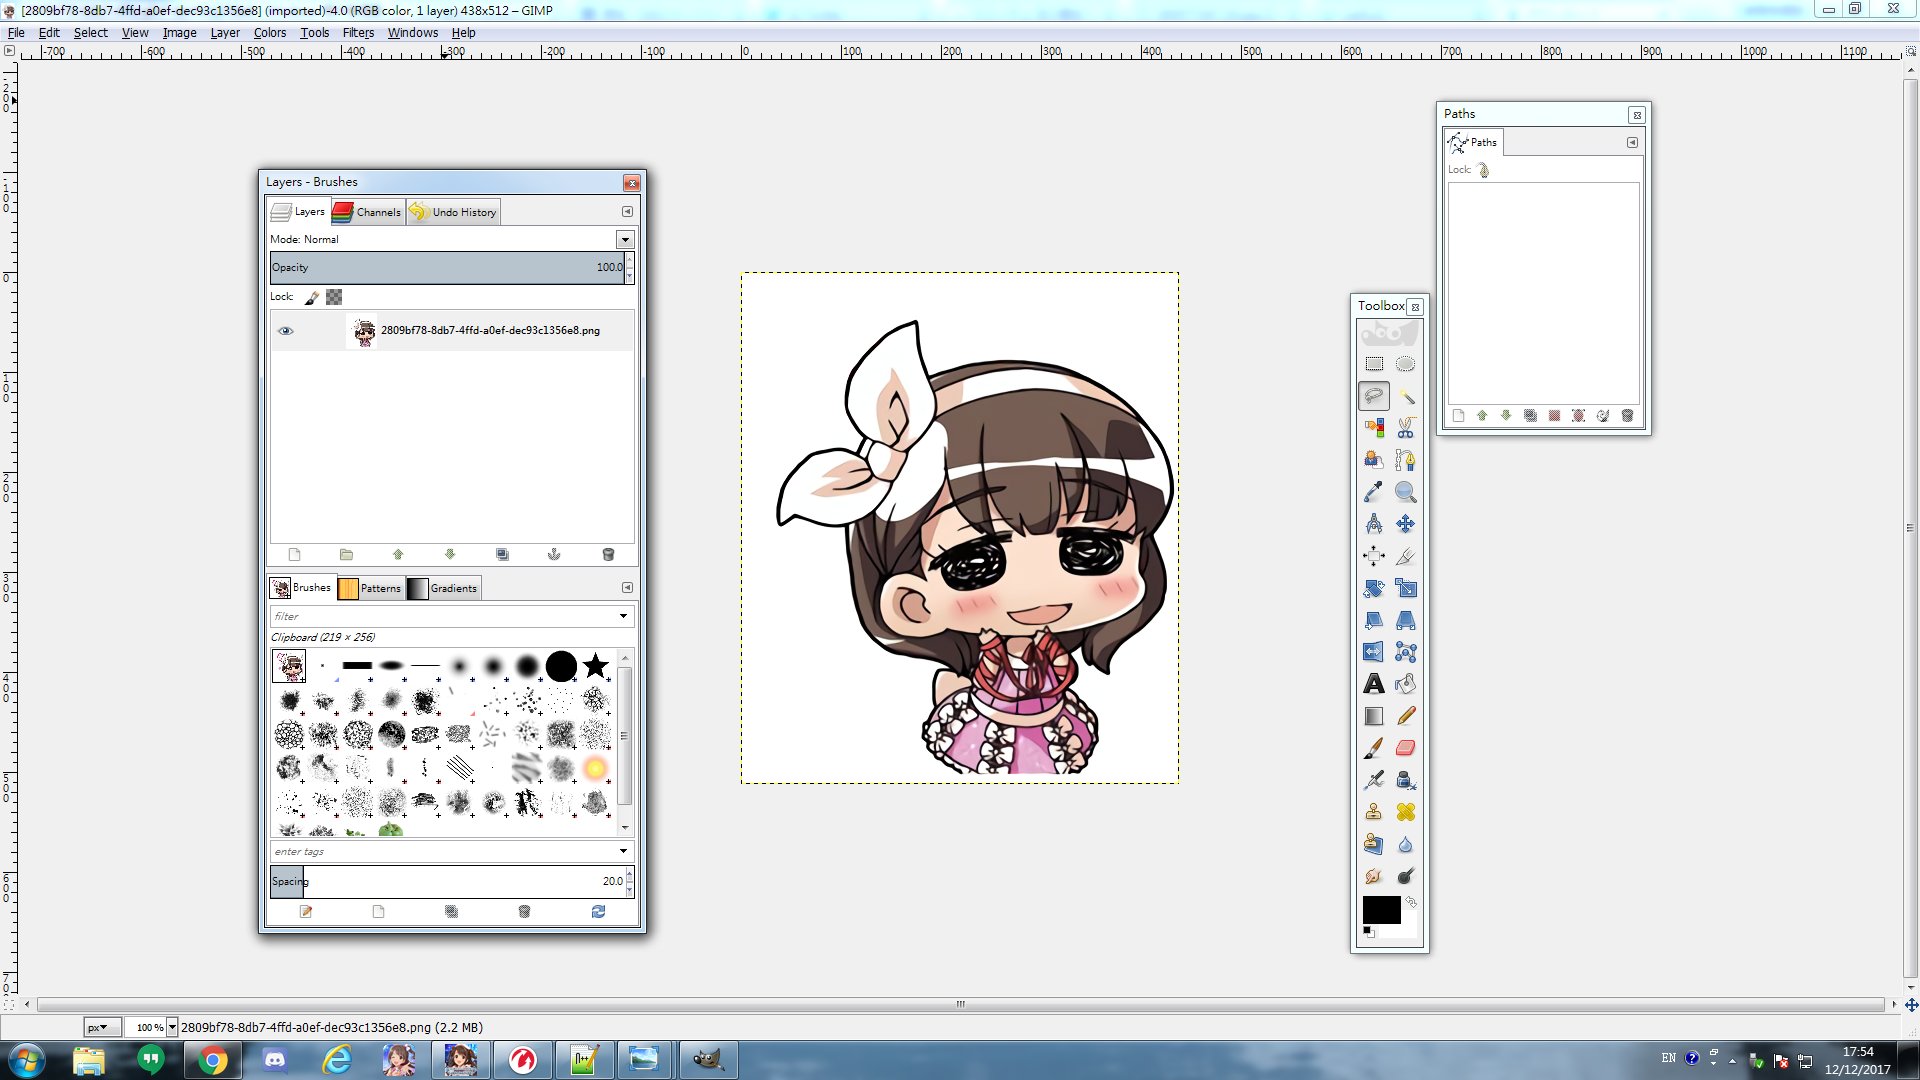
Task: Switch to the Undo History tab
Action: coord(453,212)
